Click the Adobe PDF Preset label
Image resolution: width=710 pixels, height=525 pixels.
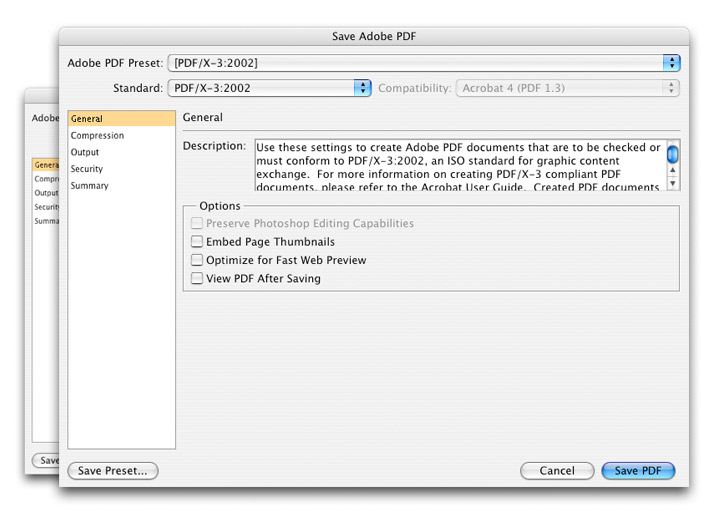coord(115,63)
